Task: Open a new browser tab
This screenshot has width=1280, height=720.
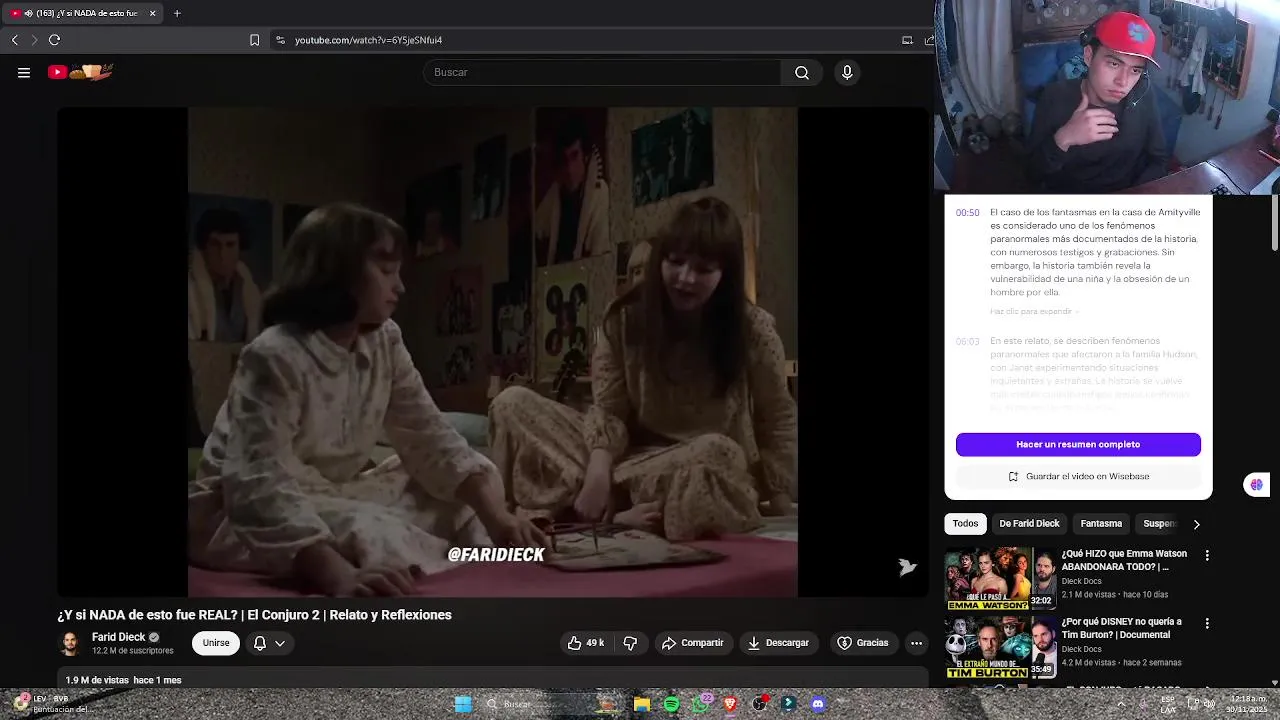Action: [x=177, y=13]
